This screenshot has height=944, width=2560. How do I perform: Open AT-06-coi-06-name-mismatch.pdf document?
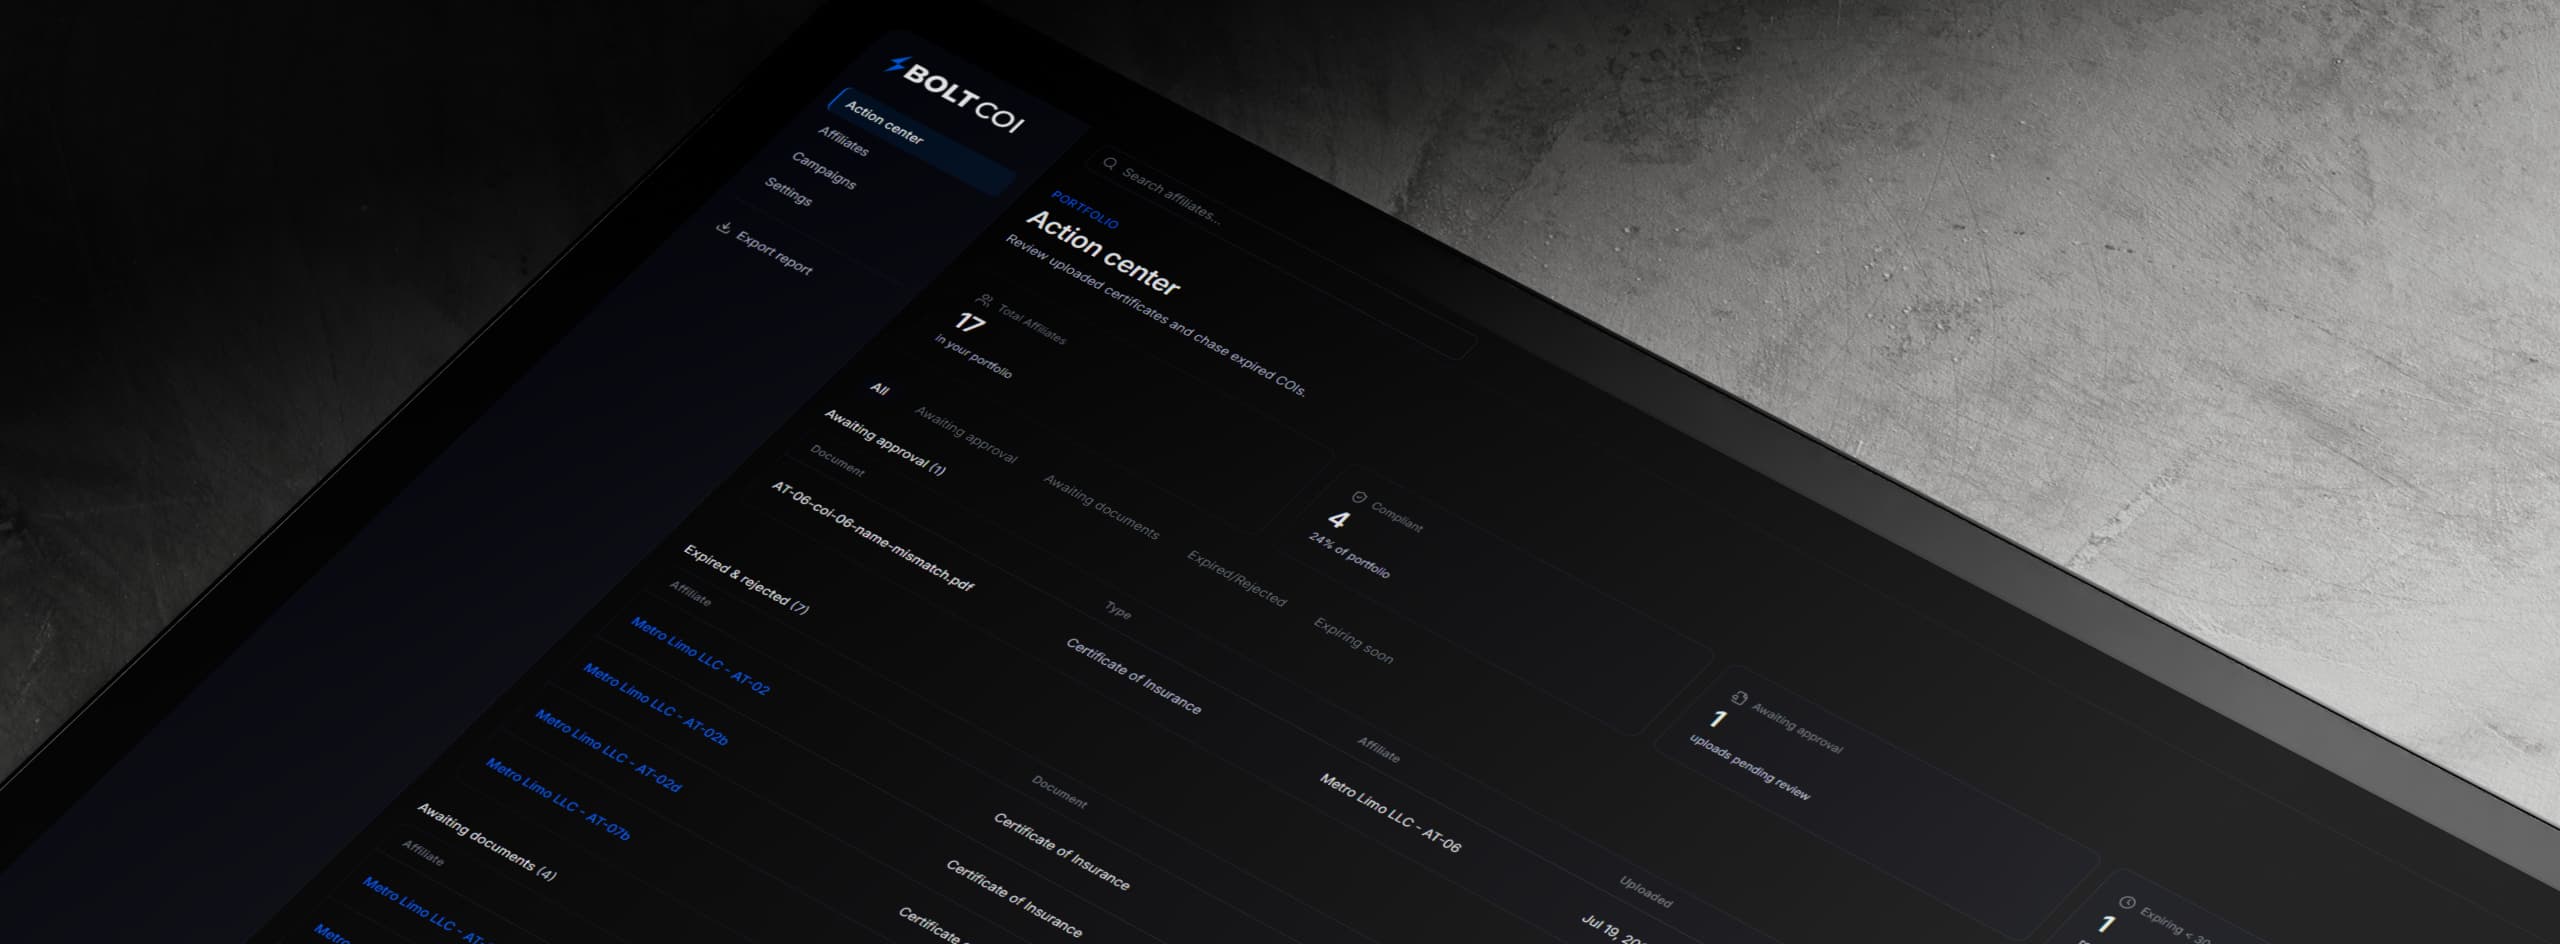click(872, 536)
